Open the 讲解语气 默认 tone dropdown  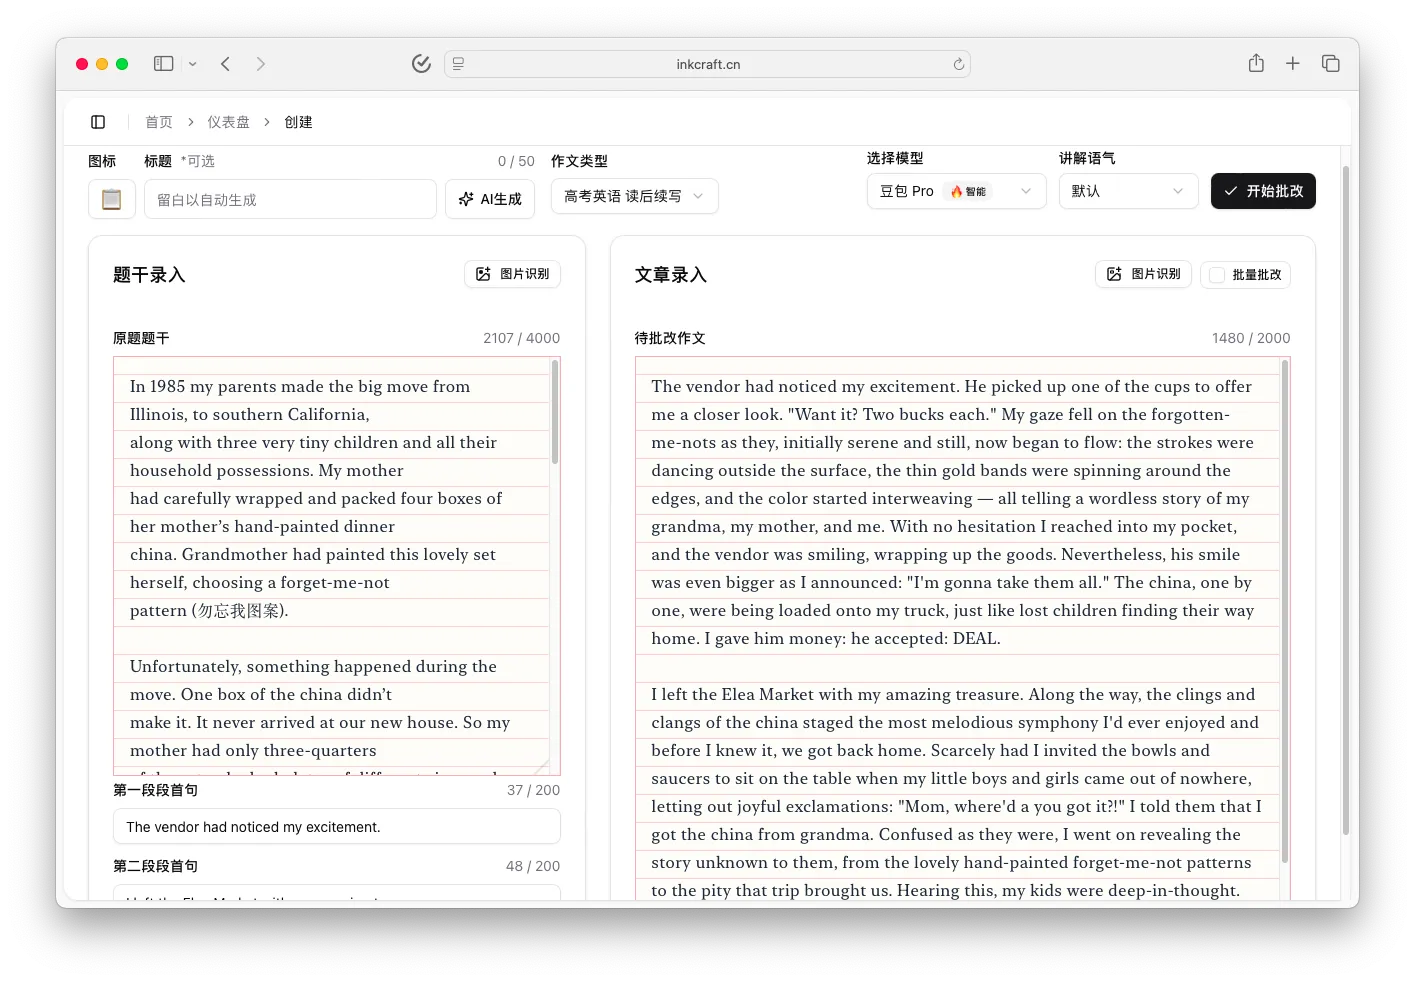[x=1127, y=191]
